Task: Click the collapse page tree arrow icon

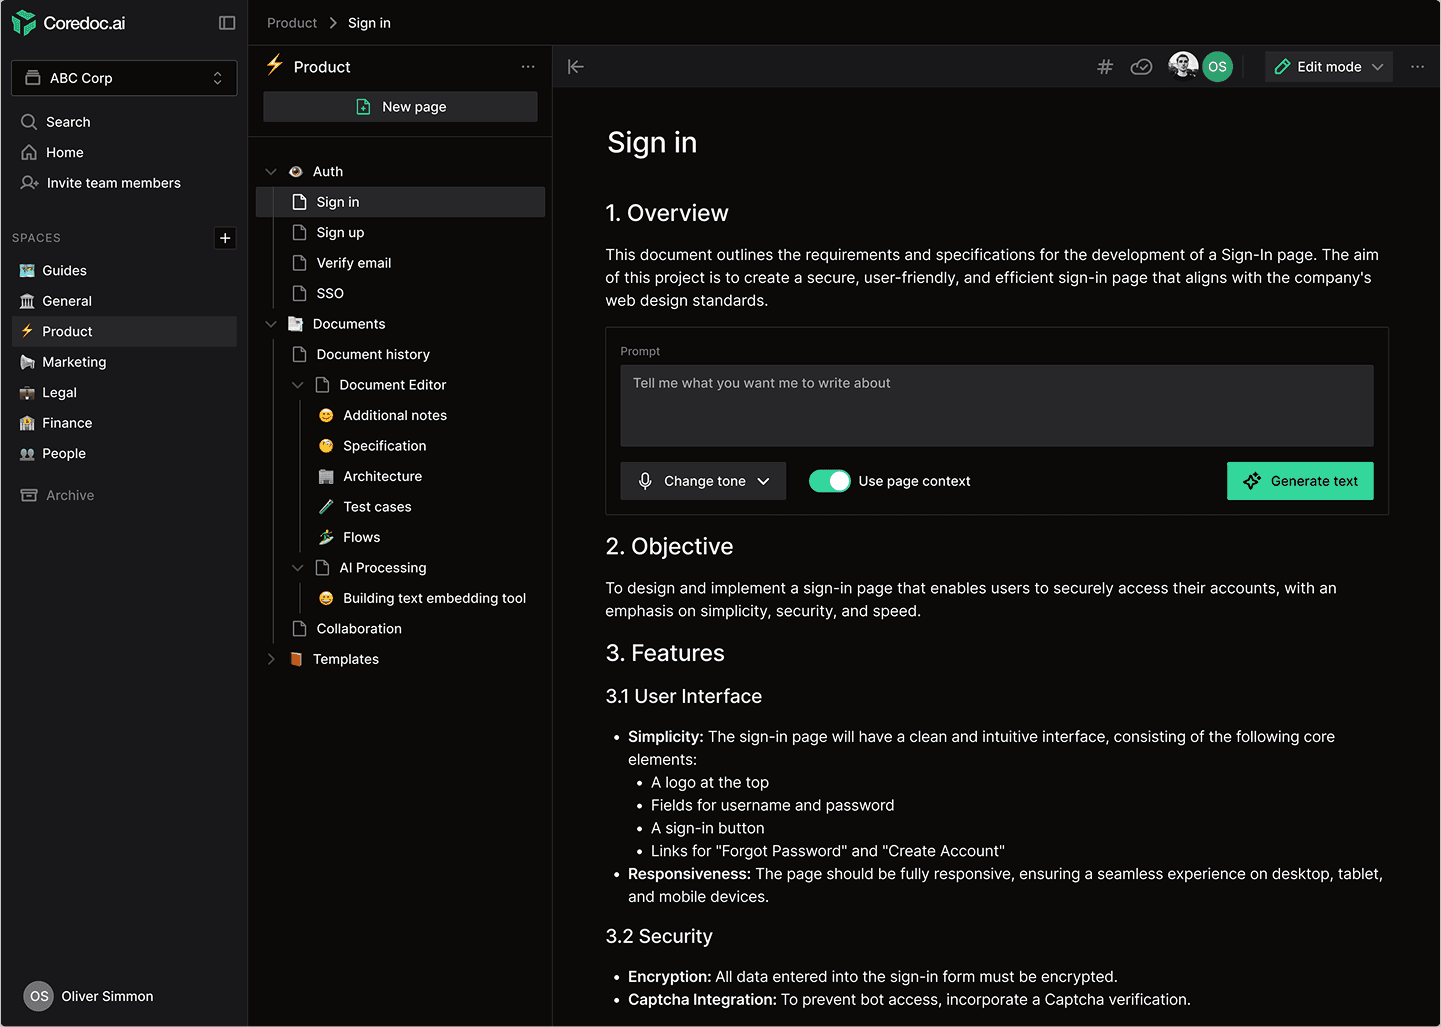Action: (576, 67)
